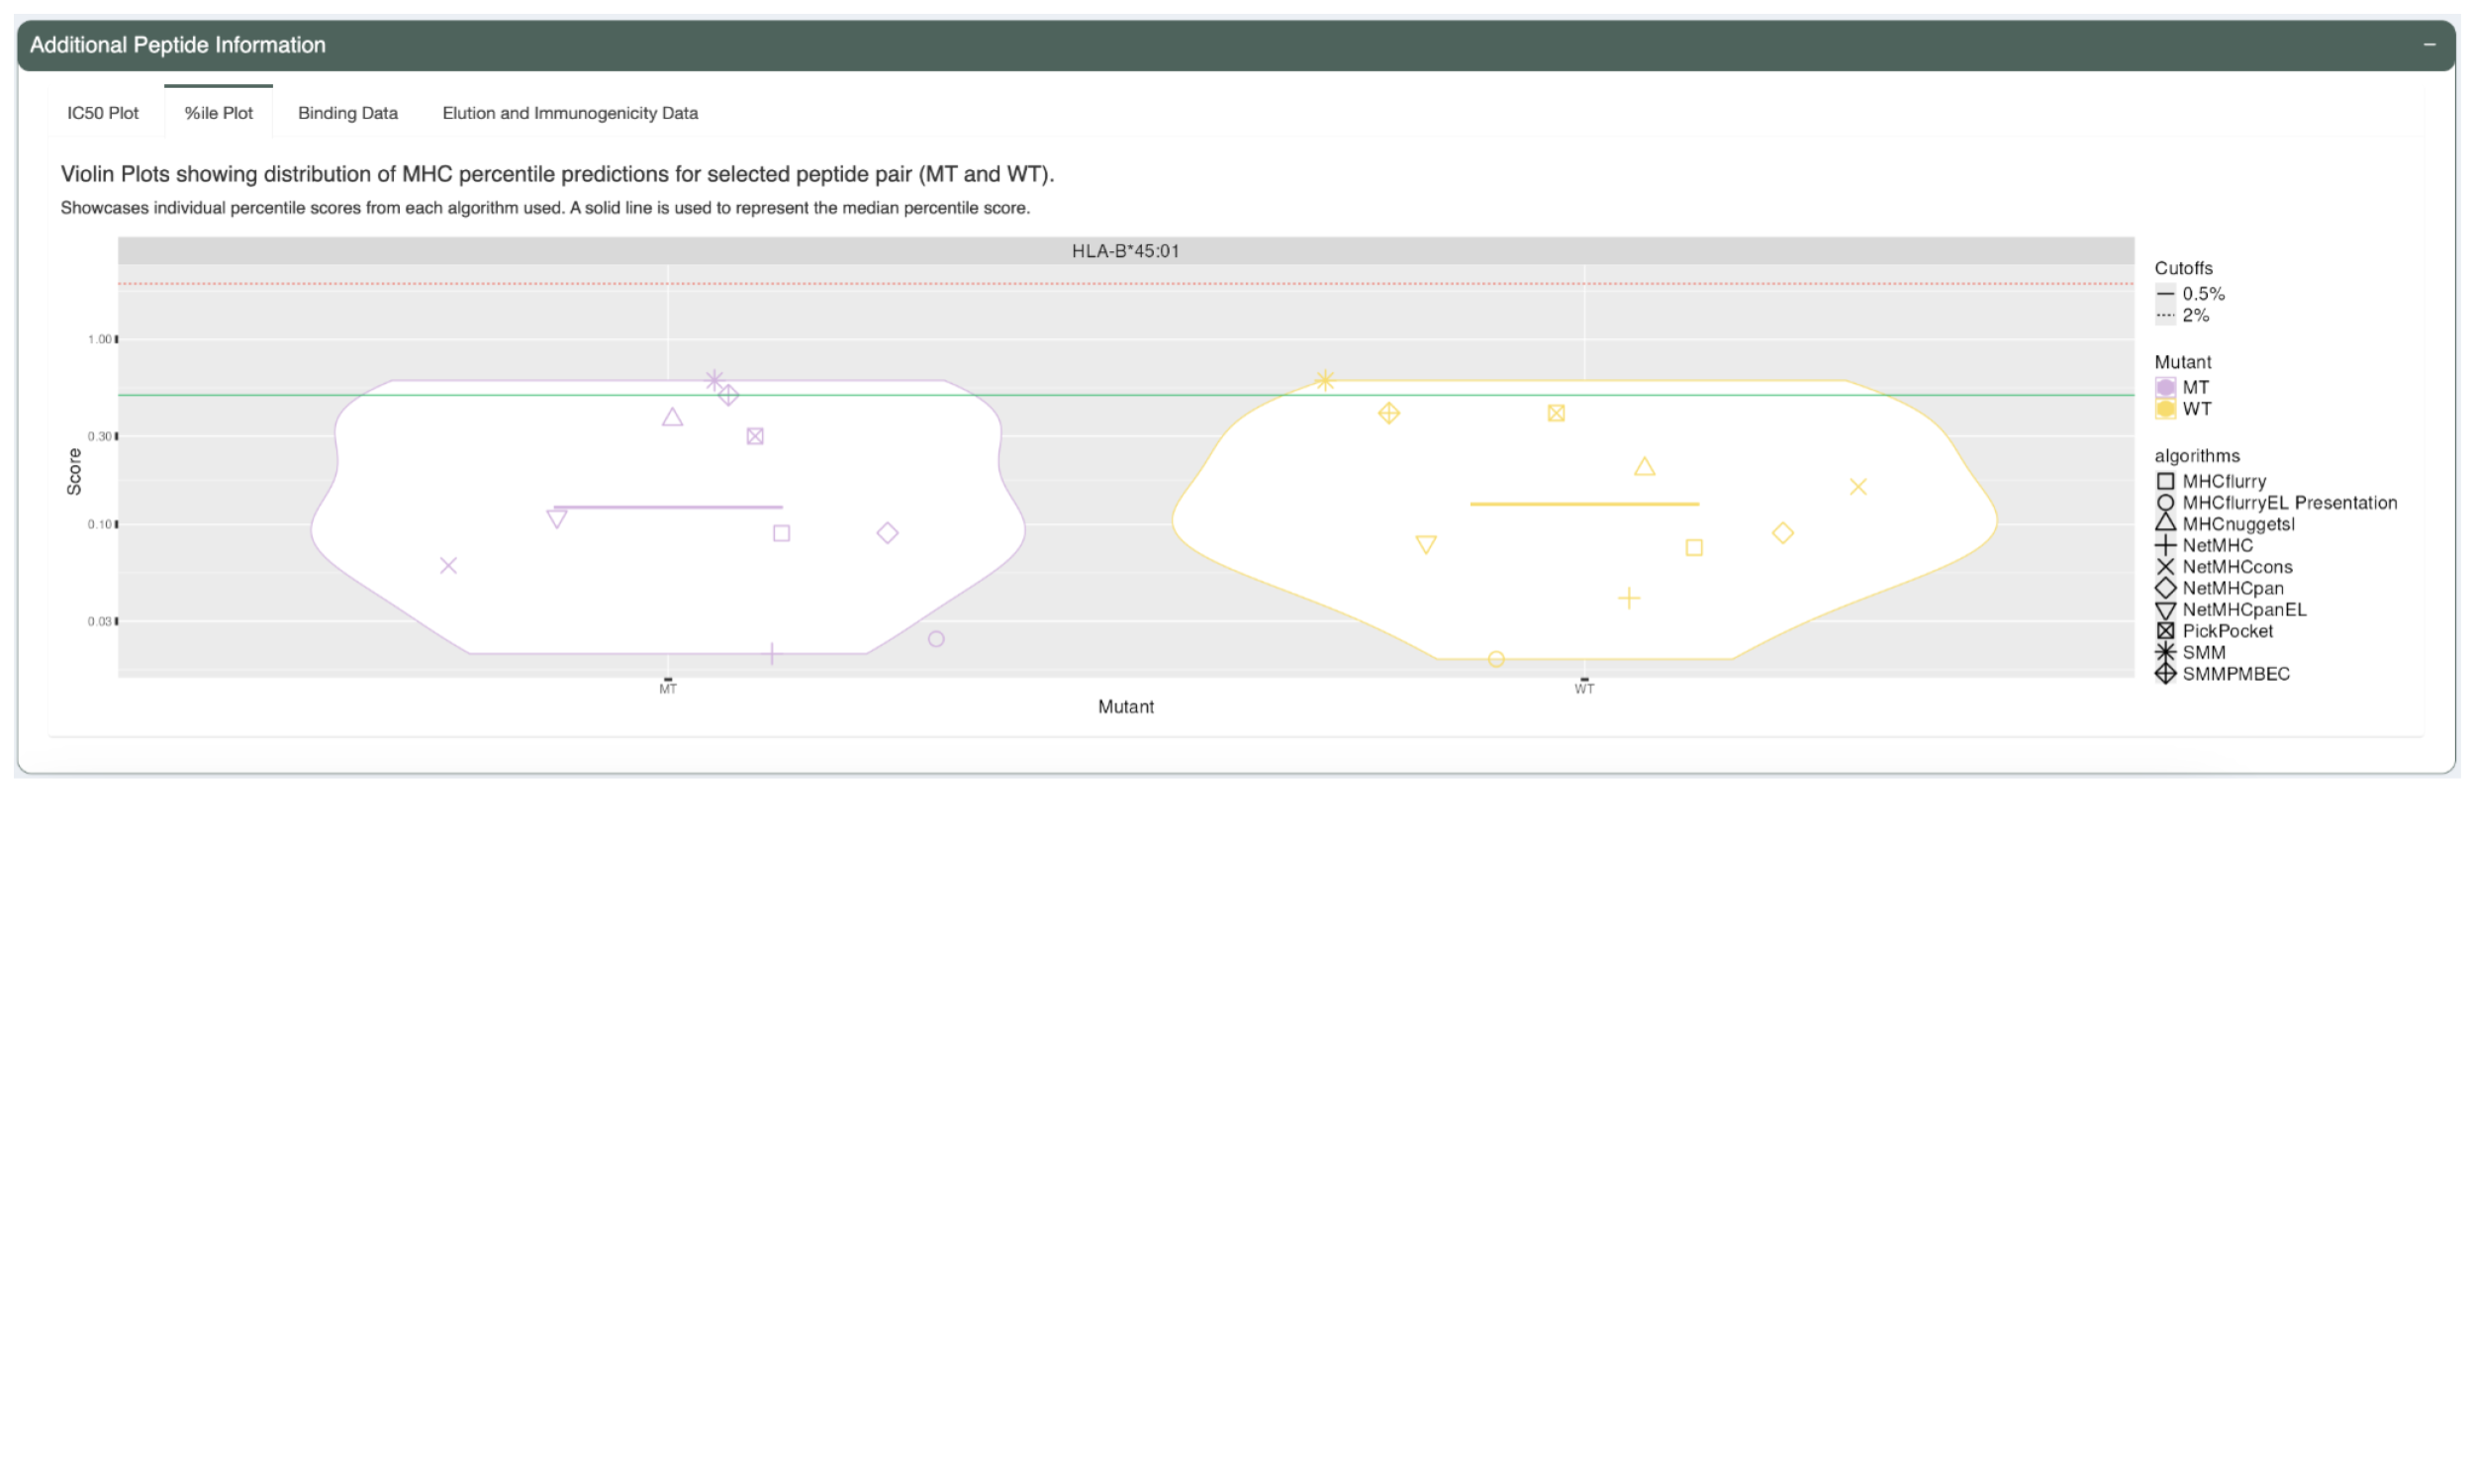
Task: Collapse the Additional Peptide Information panel
Action: [2430, 44]
